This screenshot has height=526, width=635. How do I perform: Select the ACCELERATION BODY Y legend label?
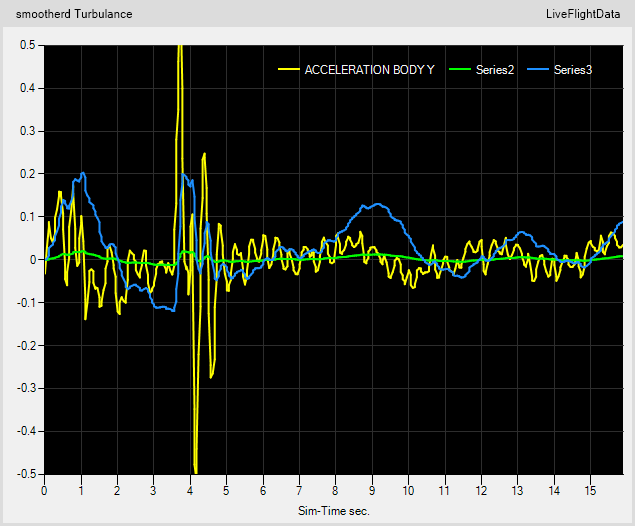point(369,70)
